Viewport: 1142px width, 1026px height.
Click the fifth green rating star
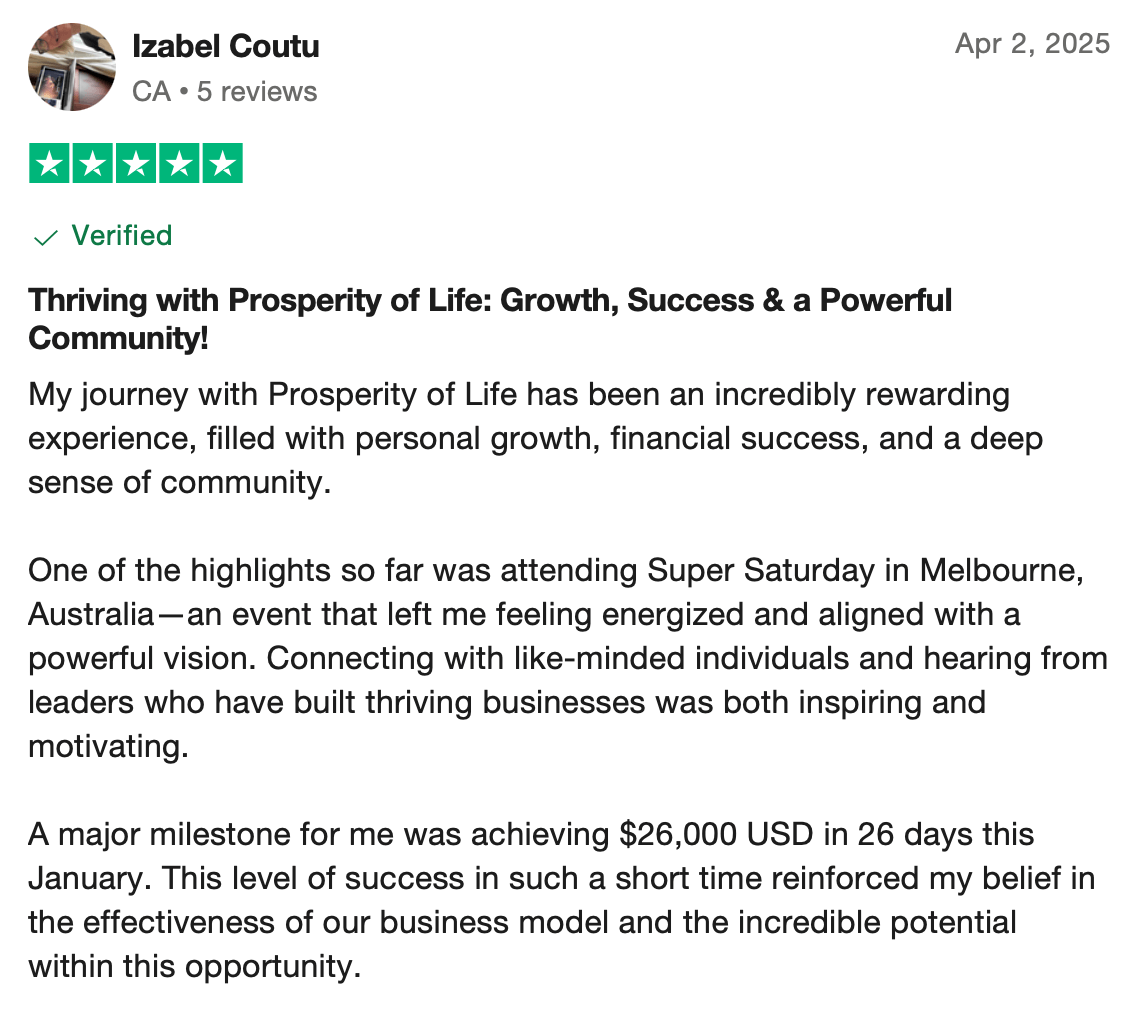point(222,164)
